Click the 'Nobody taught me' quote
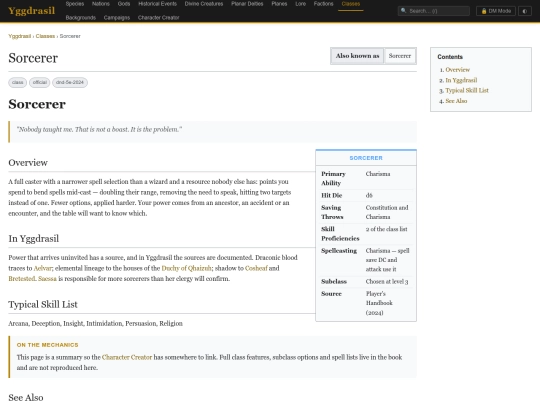The width and height of the screenshot is (540, 405). pos(99,129)
